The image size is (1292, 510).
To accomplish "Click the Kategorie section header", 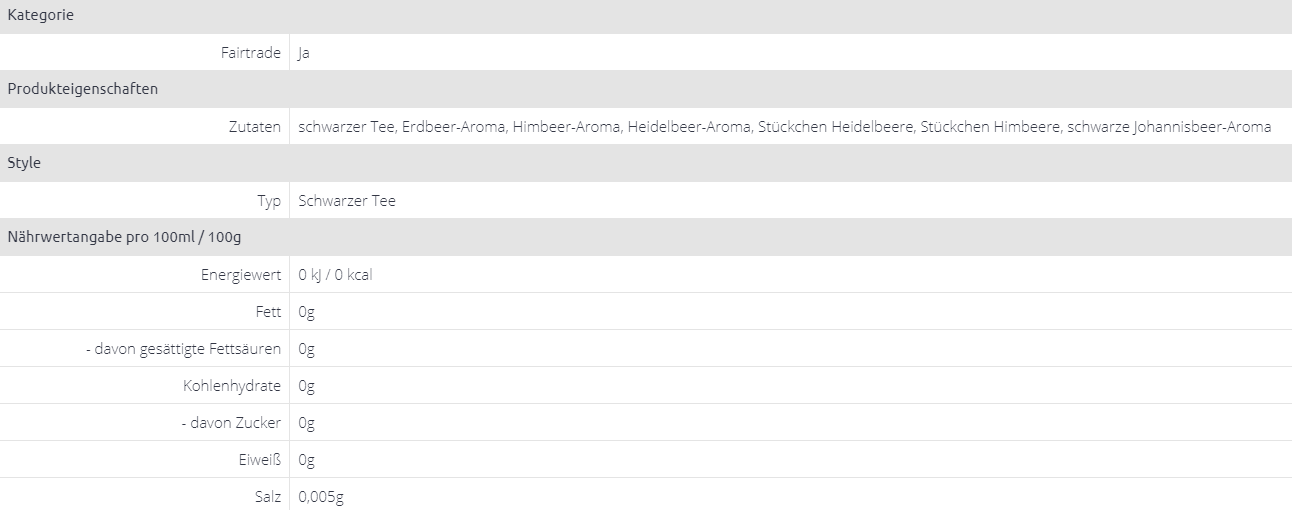I will (x=41, y=15).
